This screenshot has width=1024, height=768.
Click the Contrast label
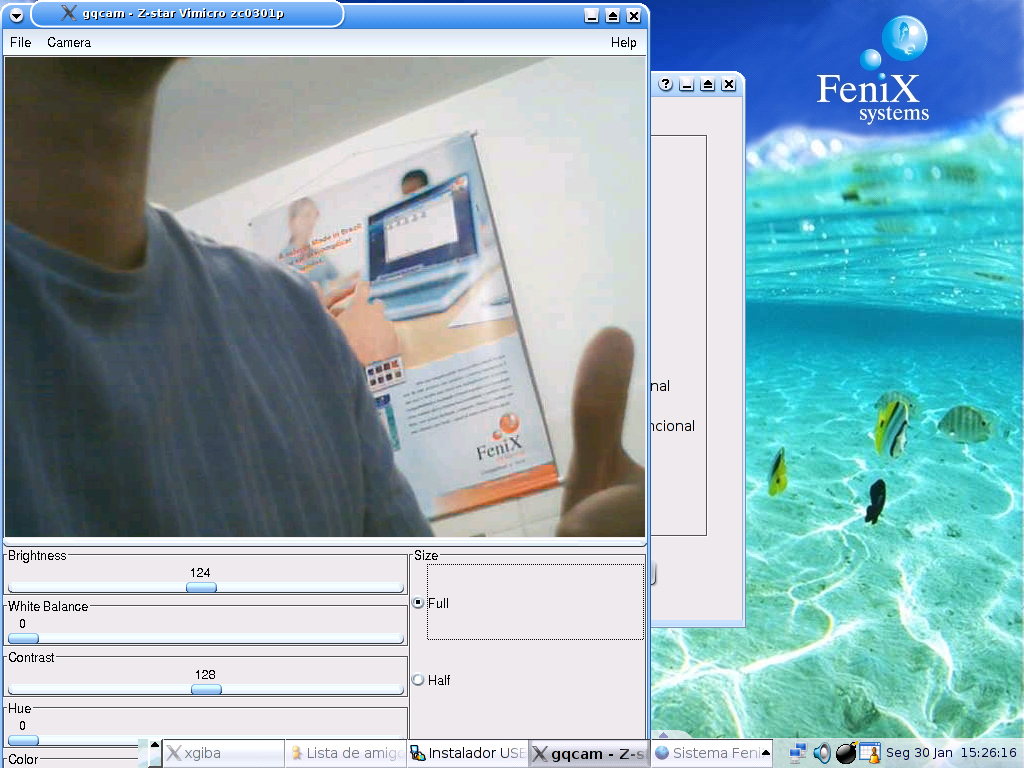click(x=31, y=658)
